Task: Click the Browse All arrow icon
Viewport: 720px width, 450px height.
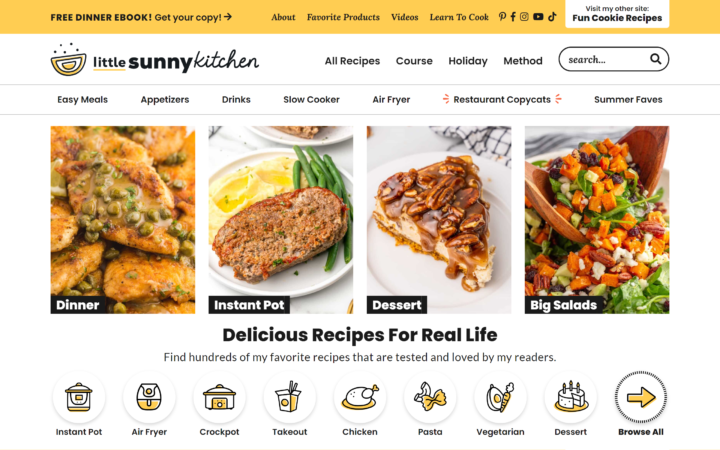Action: [x=641, y=397]
